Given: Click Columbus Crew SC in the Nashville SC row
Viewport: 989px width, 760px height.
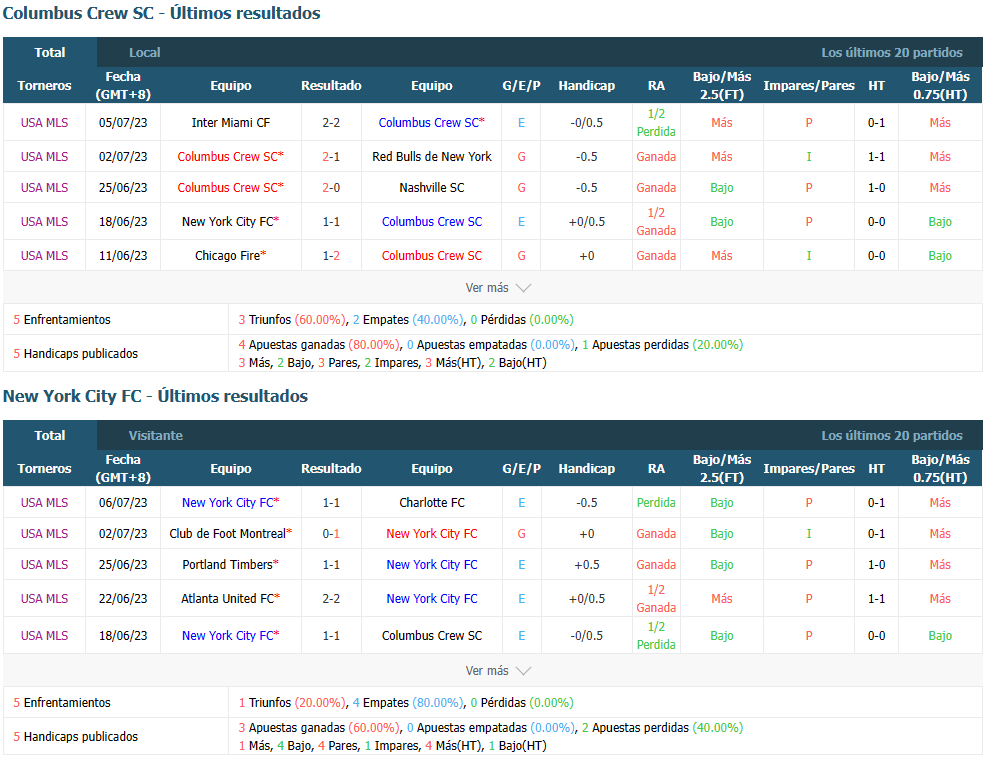Looking at the screenshot, I should click(228, 187).
